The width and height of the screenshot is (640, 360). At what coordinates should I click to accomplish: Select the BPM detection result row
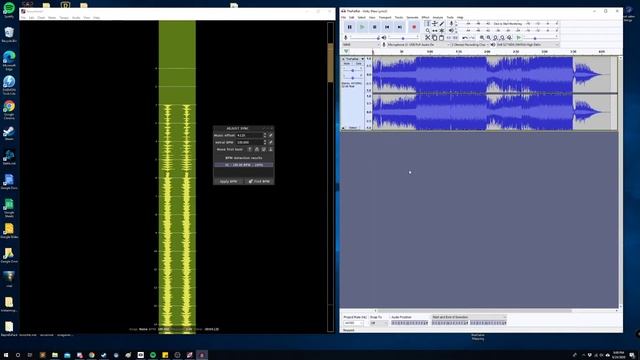coord(244,165)
